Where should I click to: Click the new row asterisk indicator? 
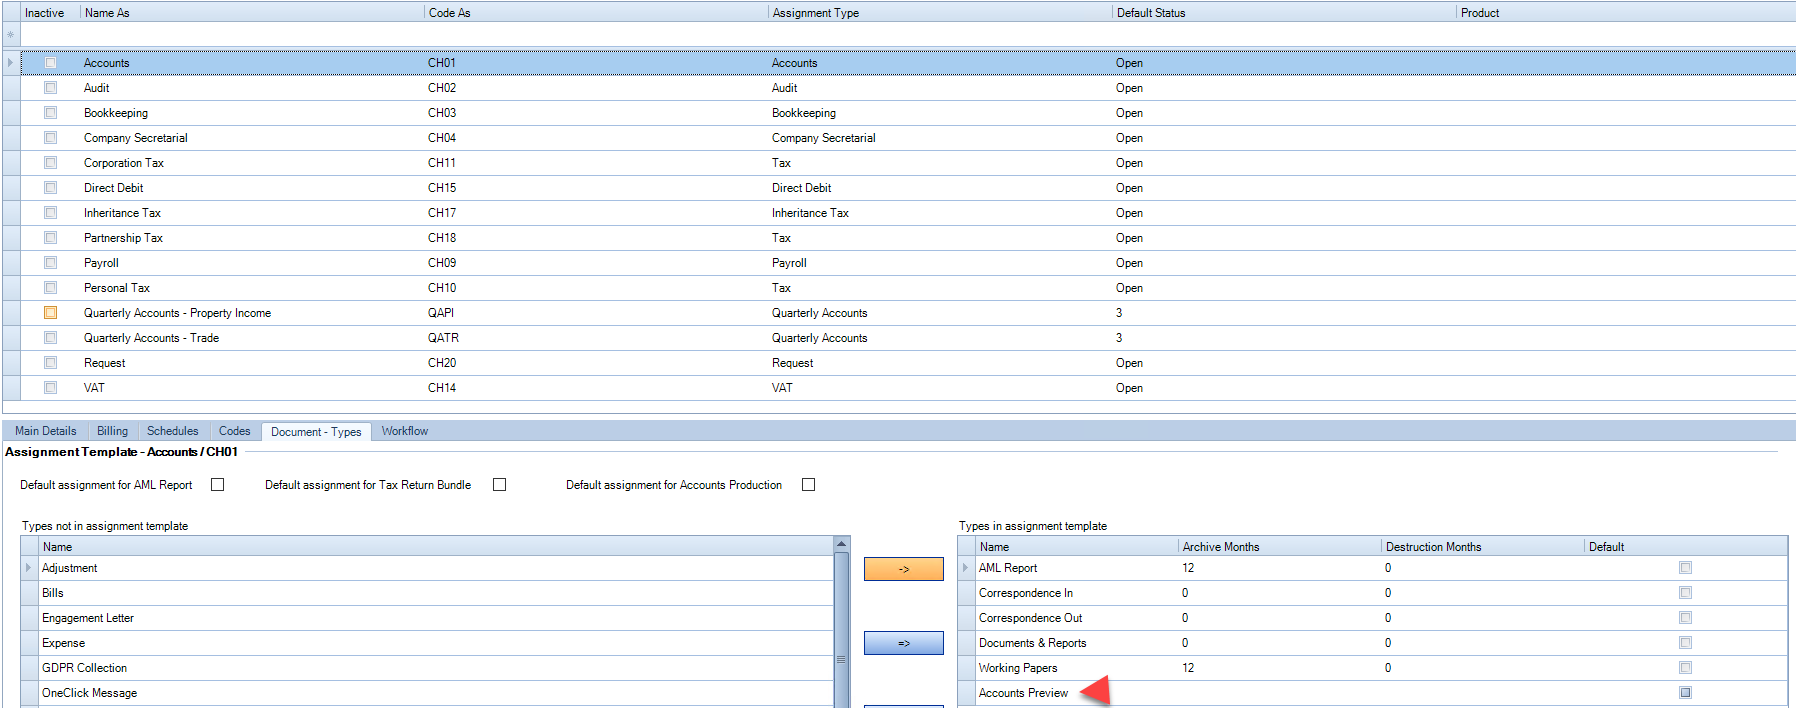[11, 35]
